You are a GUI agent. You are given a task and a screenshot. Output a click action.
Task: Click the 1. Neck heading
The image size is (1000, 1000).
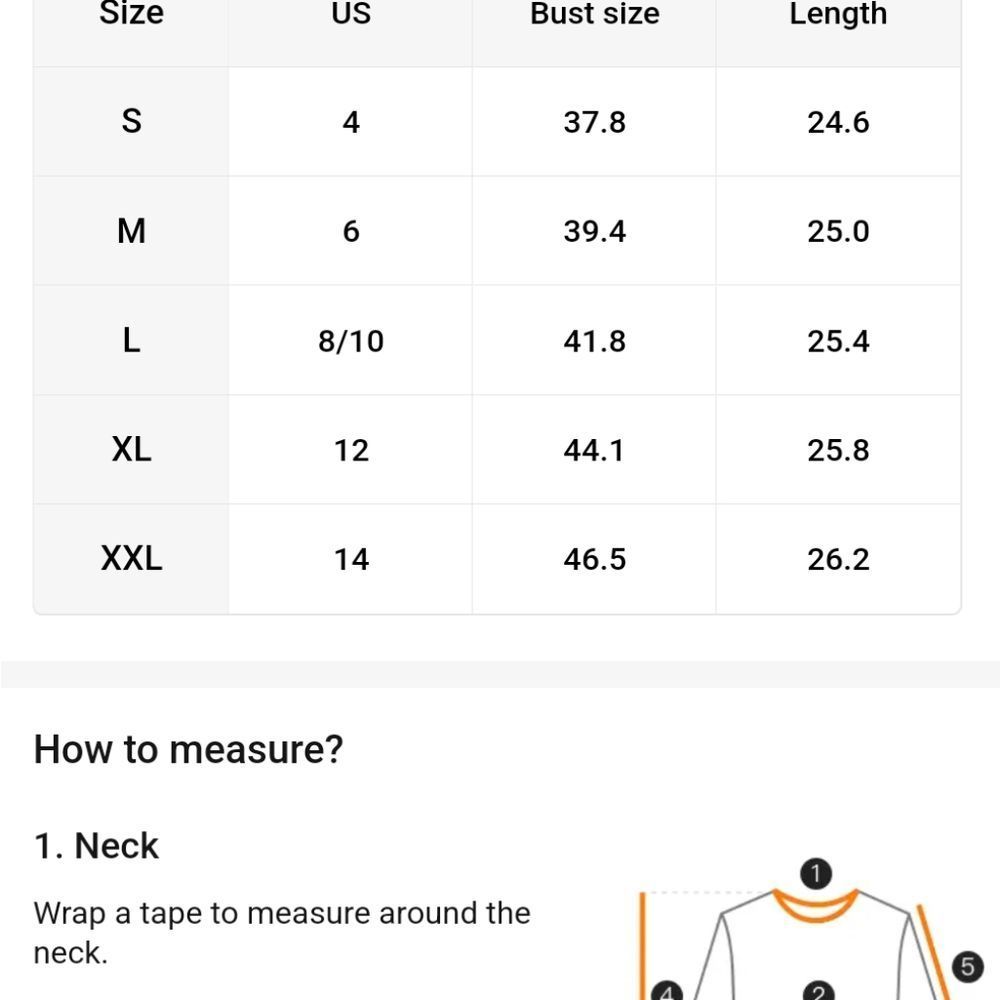(96, 846)
